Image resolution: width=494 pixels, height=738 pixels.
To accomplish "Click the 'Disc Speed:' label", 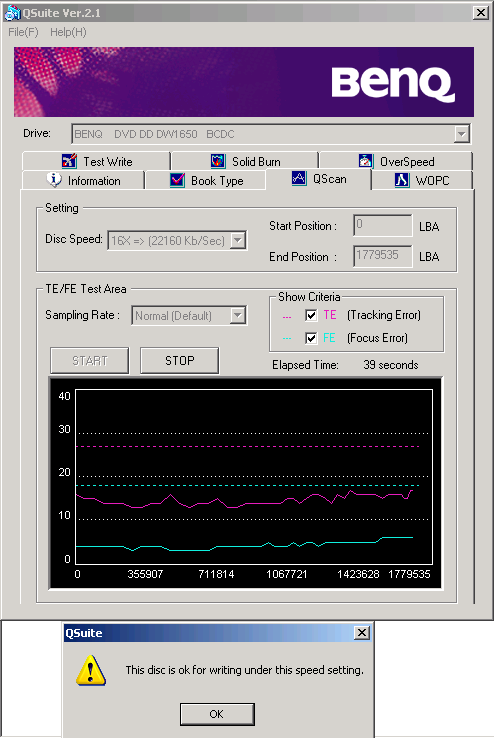I will [74, 239].
